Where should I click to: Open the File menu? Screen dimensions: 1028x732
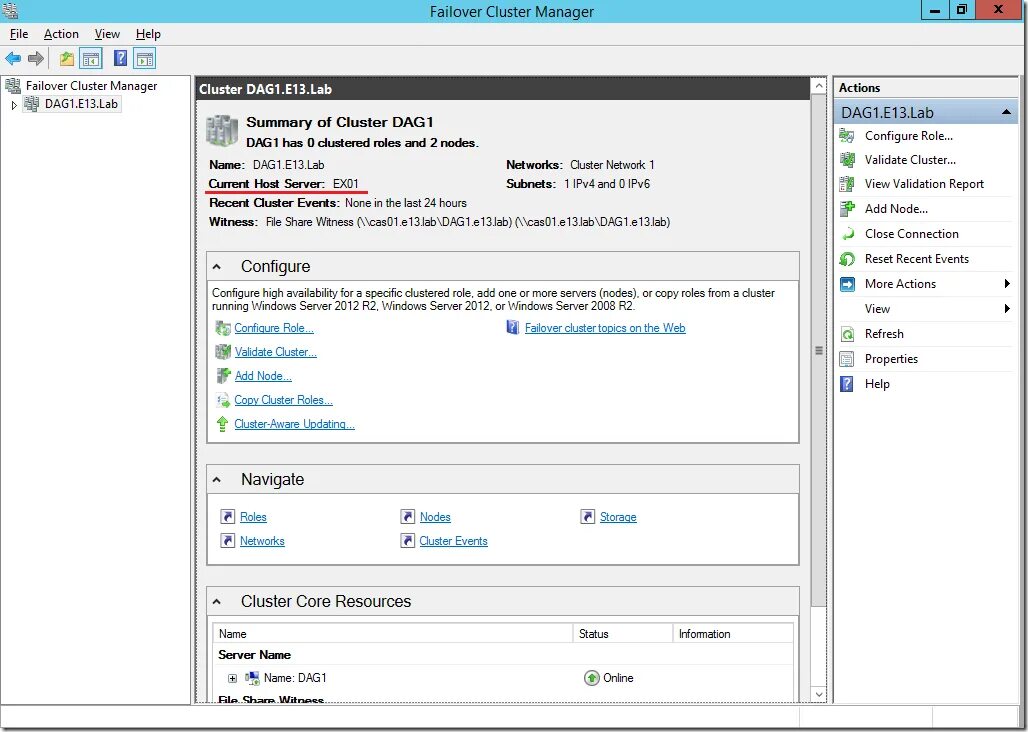click(19, 34)
